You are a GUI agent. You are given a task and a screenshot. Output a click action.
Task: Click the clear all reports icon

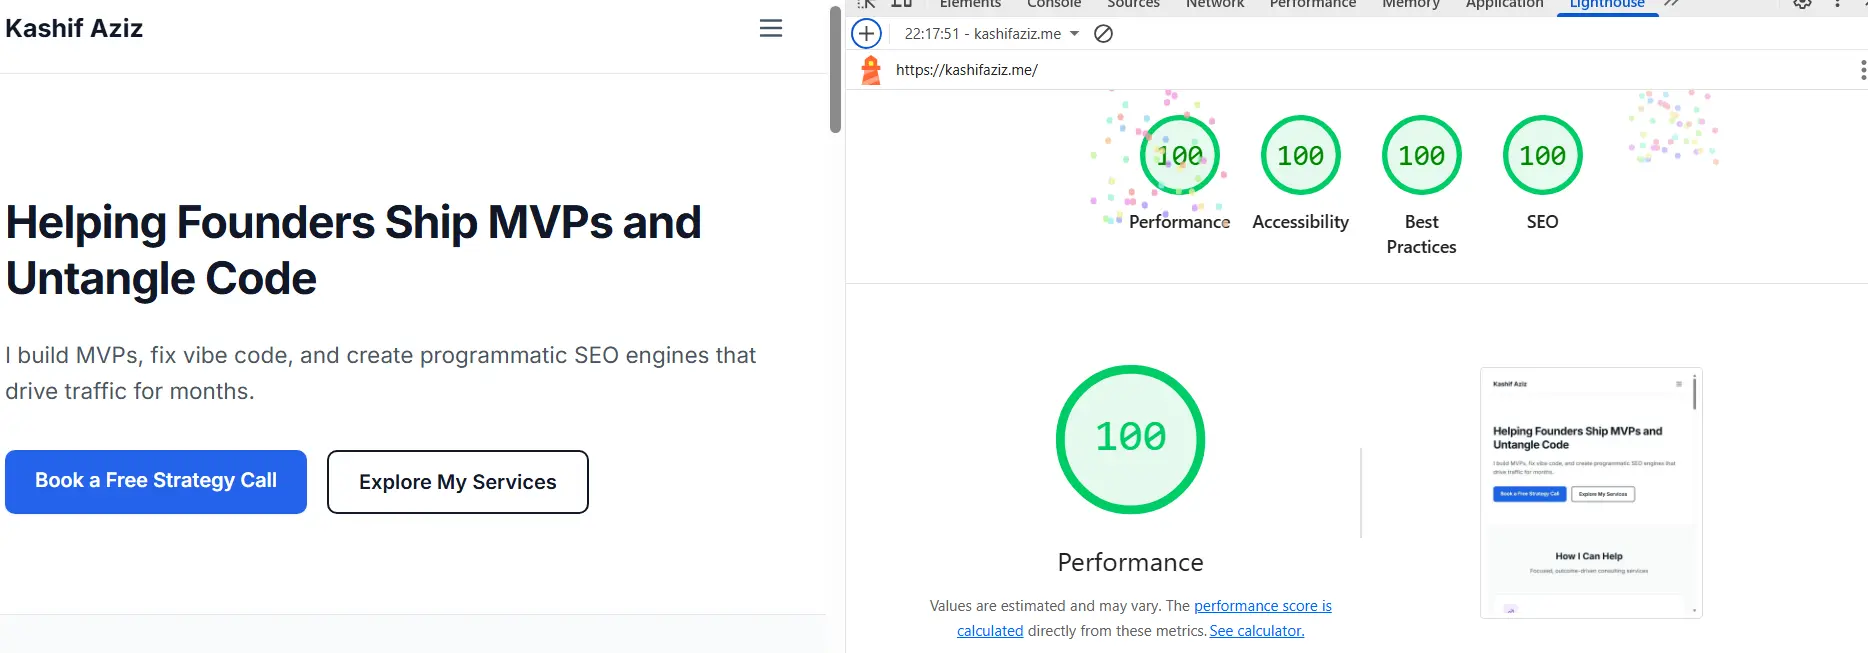pyautogui.click(x=1103, y=34)
